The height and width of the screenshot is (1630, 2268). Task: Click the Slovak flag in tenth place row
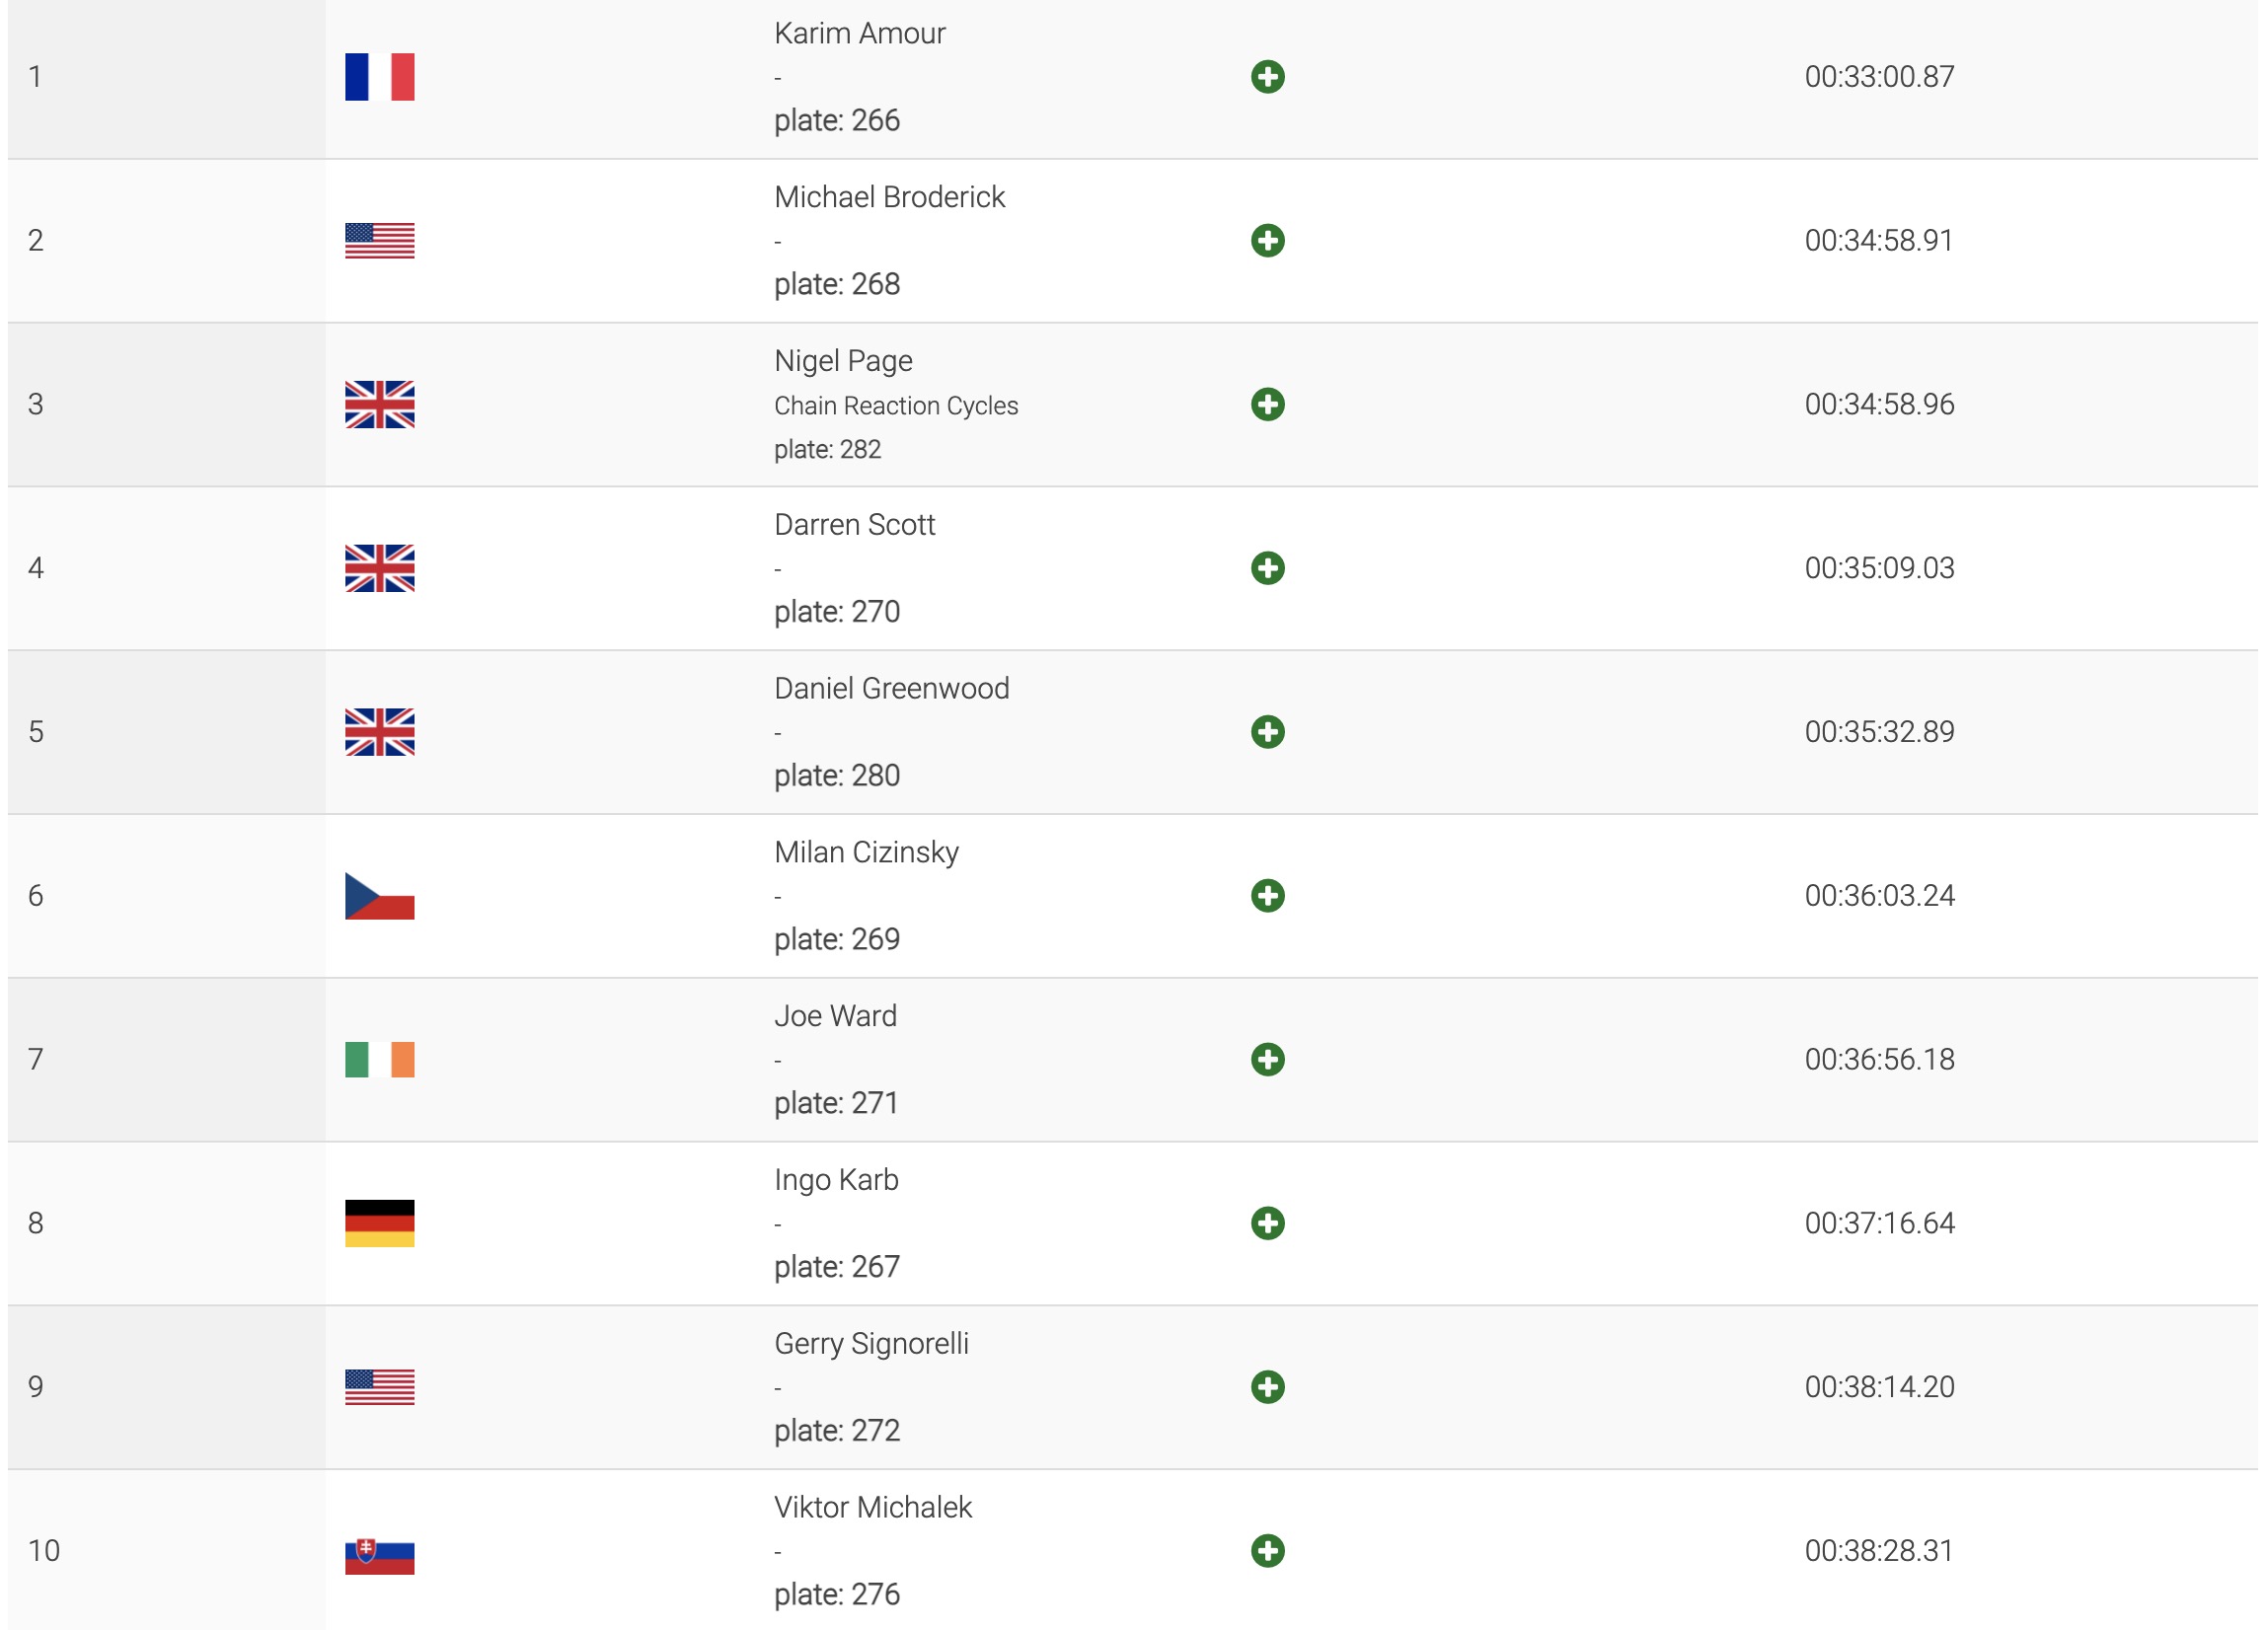click(x=379, y=1556)
